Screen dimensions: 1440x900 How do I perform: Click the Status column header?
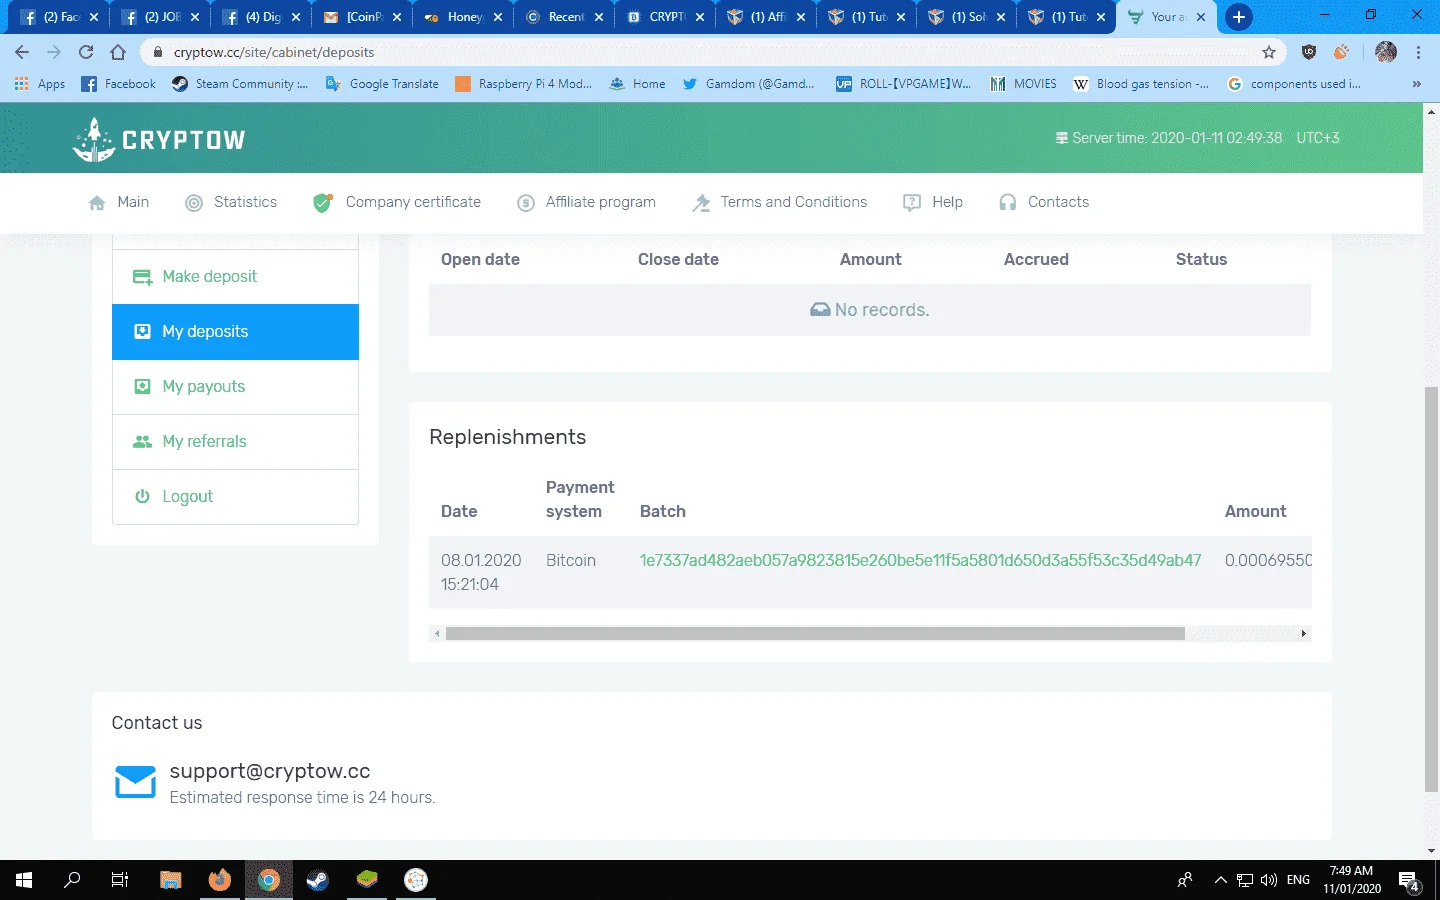(x=1201, y=259)
